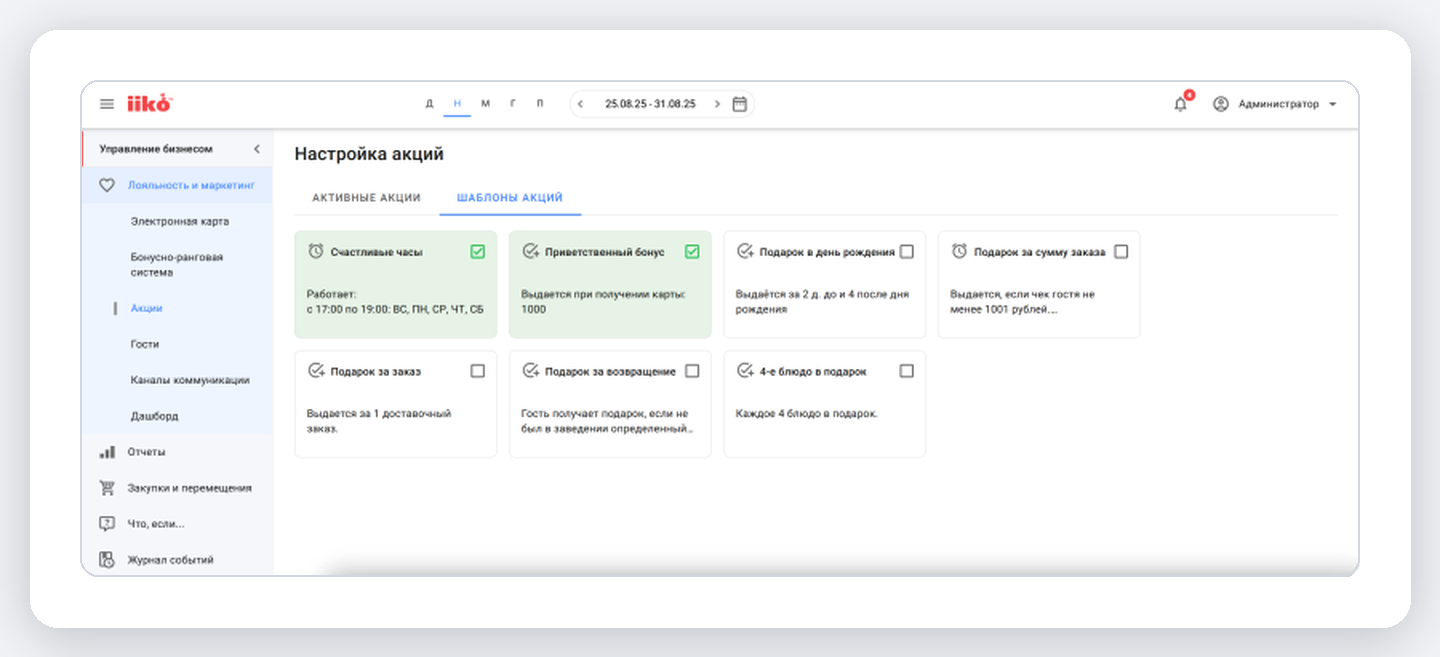Open the calendar date picker
This screenshot has height=657, width=1440.
pyautogui.click(x=740, y=104)
